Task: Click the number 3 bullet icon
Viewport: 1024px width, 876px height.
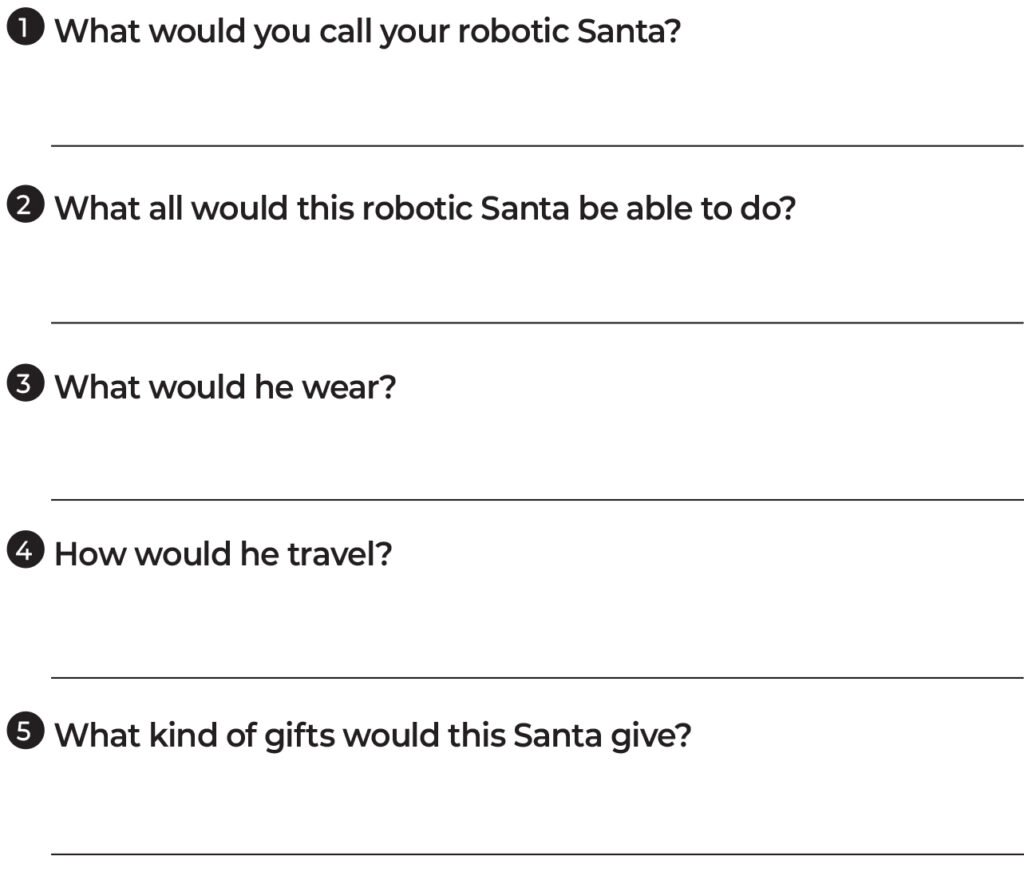Action: pos(24,385)
